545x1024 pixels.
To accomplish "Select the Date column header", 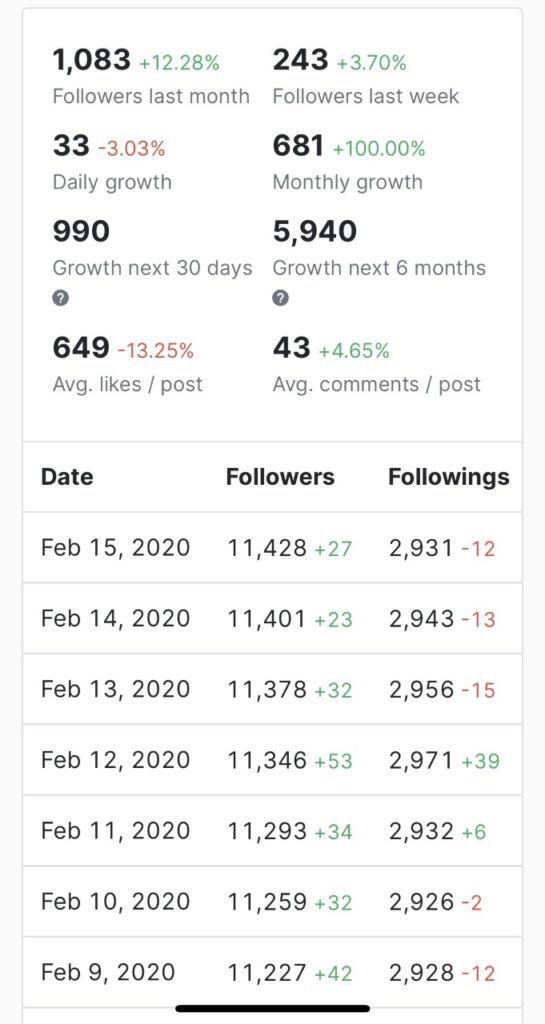I will tap(67, 477).
